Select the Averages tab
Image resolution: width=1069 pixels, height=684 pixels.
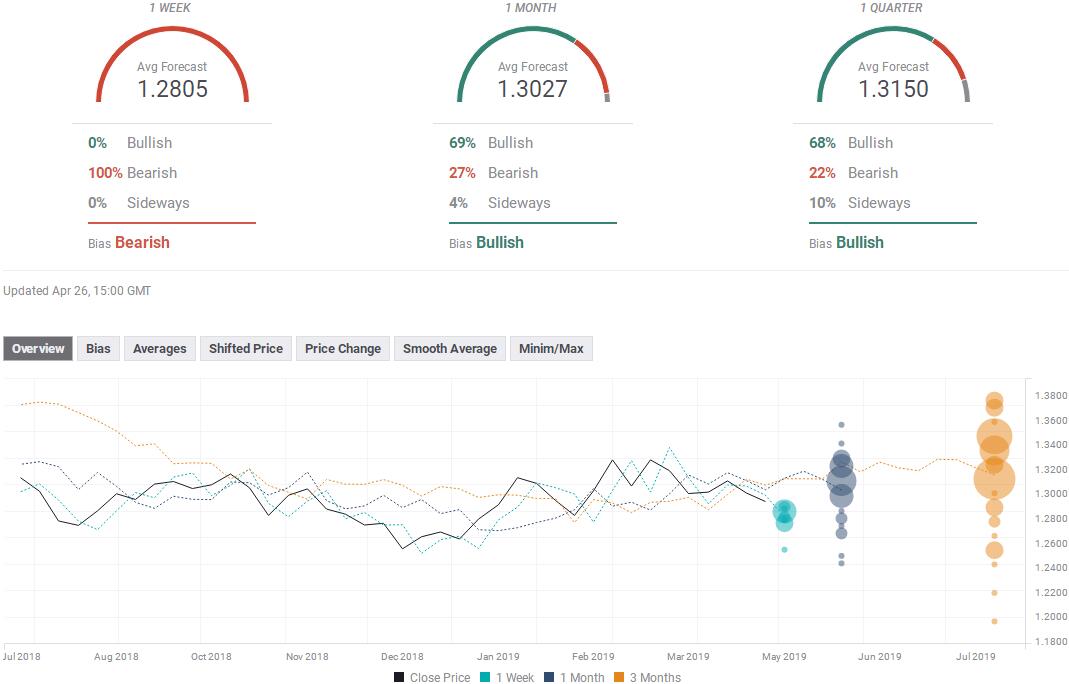(x=160, y=349)
